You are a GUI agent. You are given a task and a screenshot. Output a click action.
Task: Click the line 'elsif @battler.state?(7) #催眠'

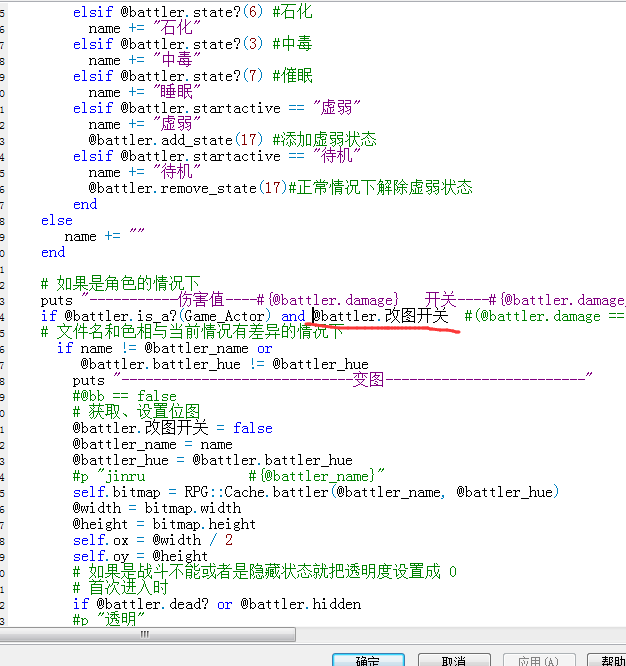[x=192, y=76]
